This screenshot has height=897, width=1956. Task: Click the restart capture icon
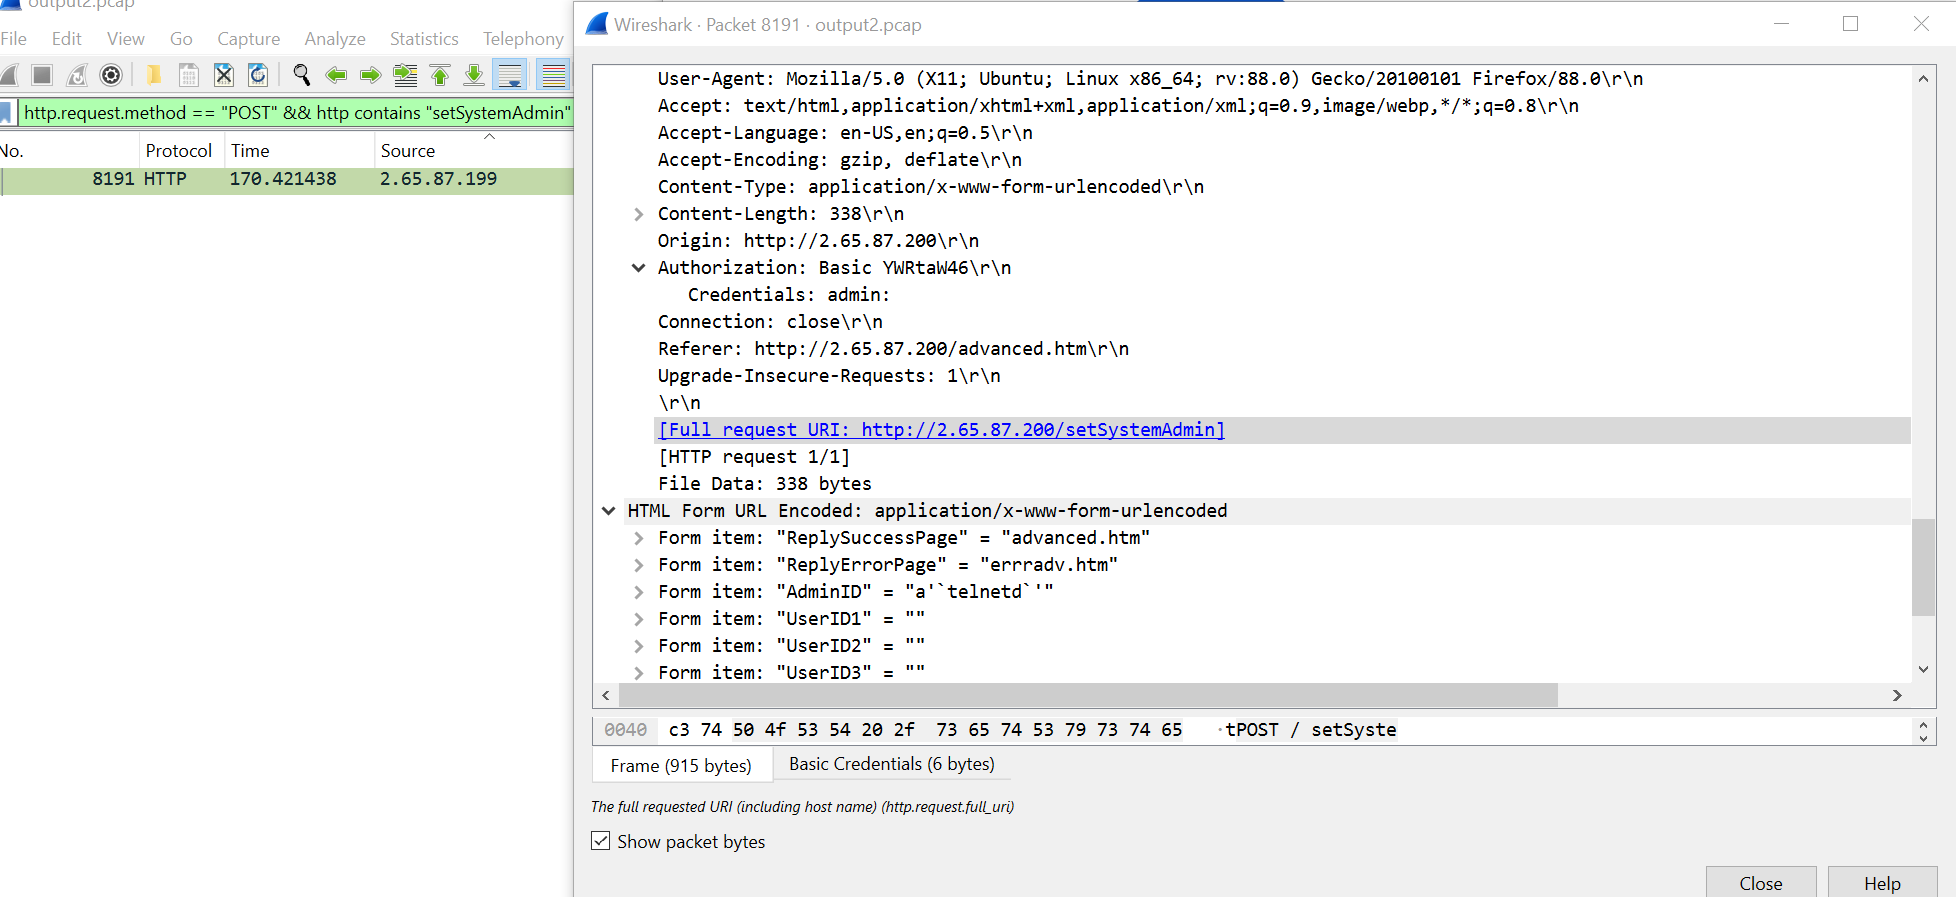(x=77, y=75)
